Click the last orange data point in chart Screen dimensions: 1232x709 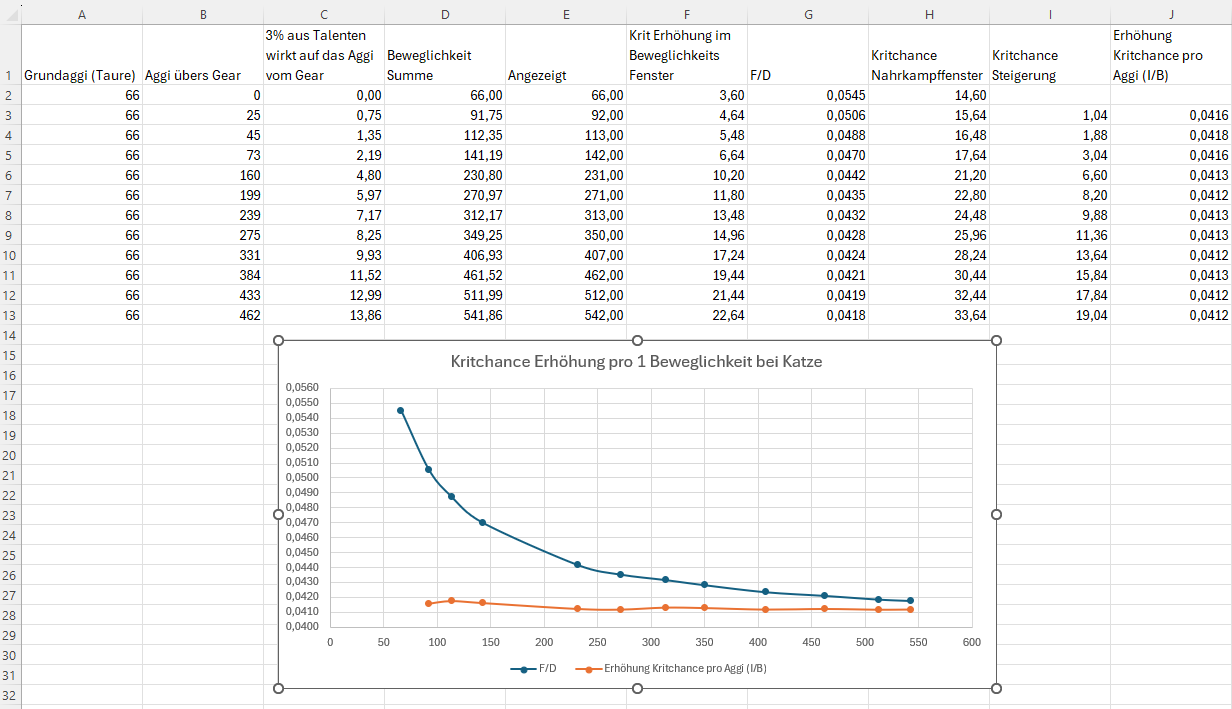pyautogui.click(x=910, y=609)
